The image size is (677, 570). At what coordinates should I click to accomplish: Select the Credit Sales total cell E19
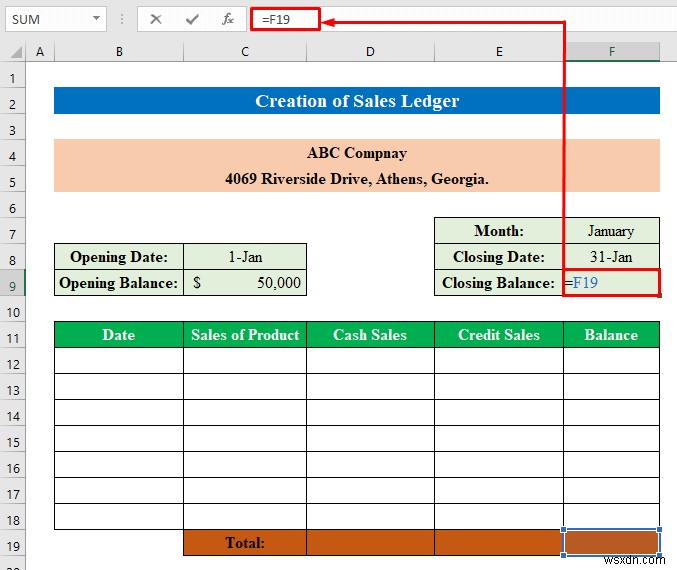[499, 543]
